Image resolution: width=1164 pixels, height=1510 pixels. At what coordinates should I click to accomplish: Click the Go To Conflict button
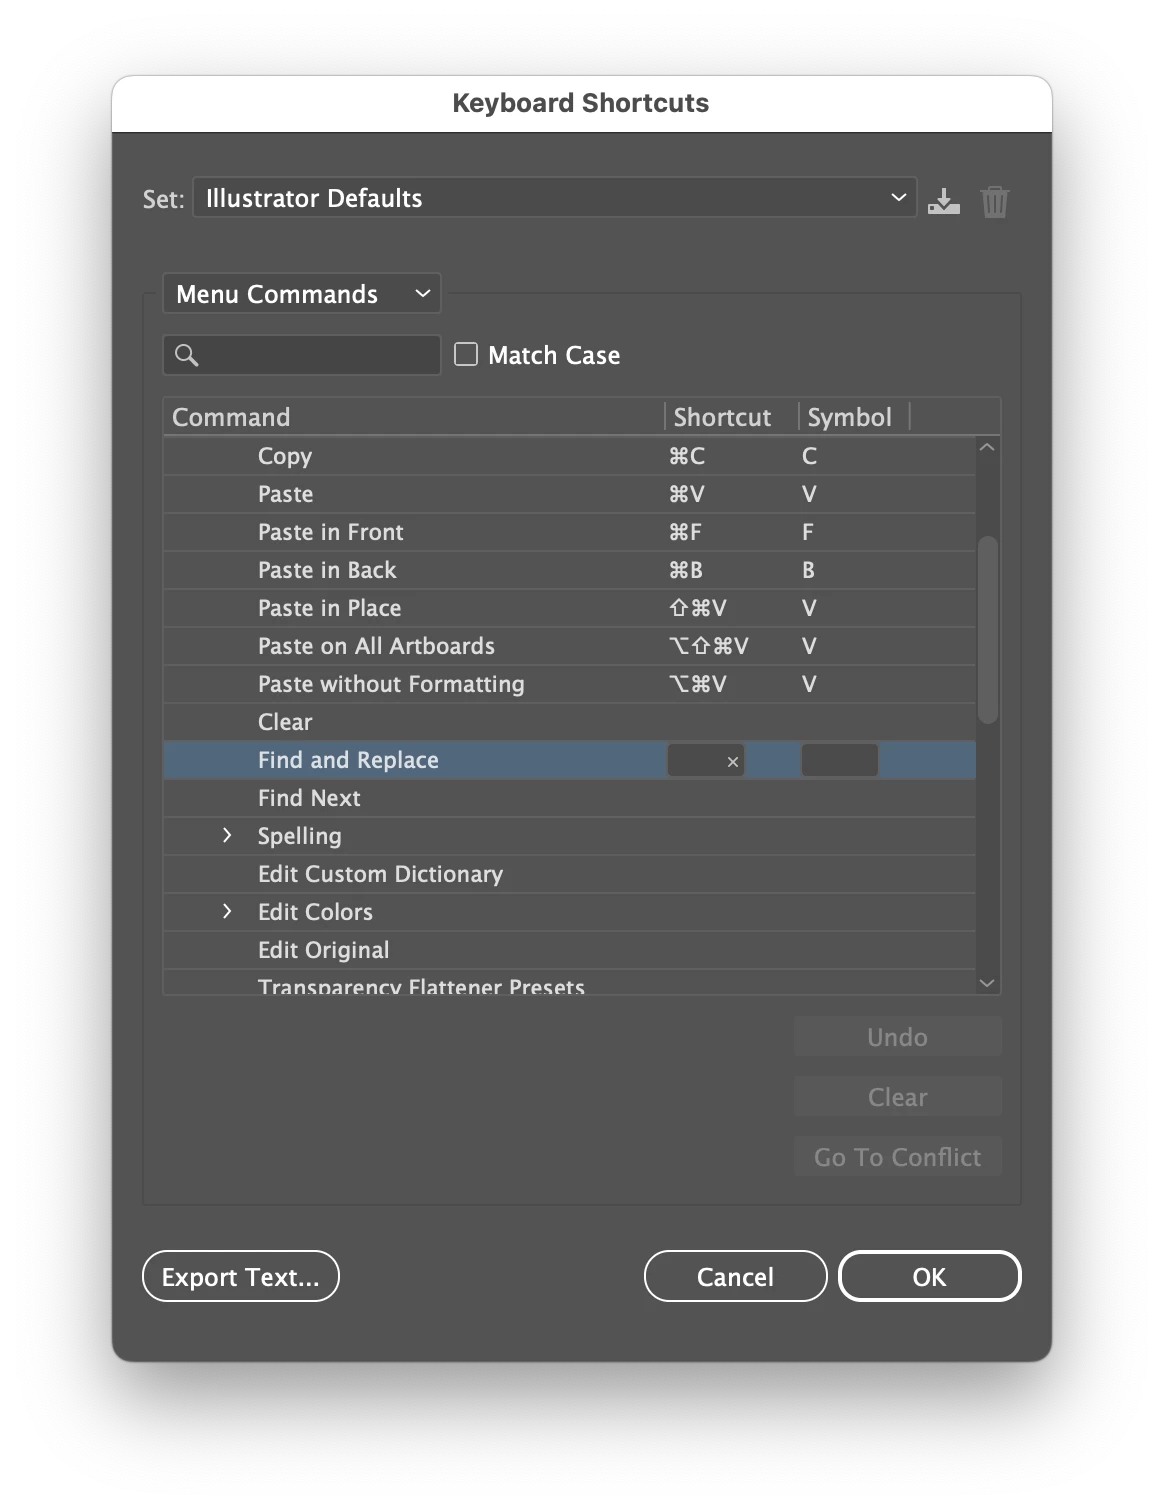tap(897, 1157)
